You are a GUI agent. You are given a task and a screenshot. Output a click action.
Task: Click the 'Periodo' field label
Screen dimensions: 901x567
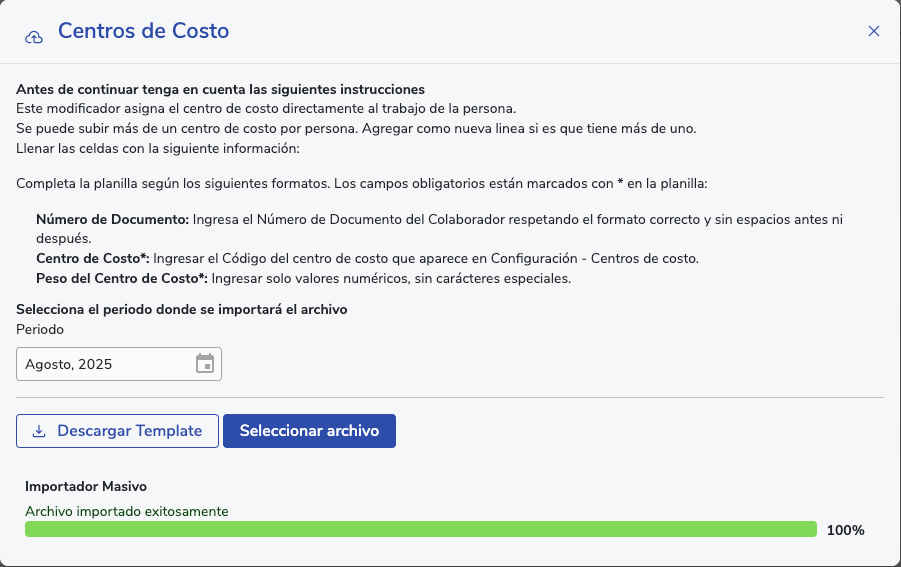coord(39,329)
